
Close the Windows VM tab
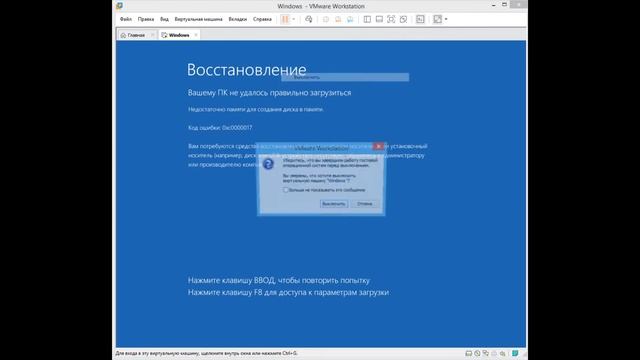click(x=196, y=35)
